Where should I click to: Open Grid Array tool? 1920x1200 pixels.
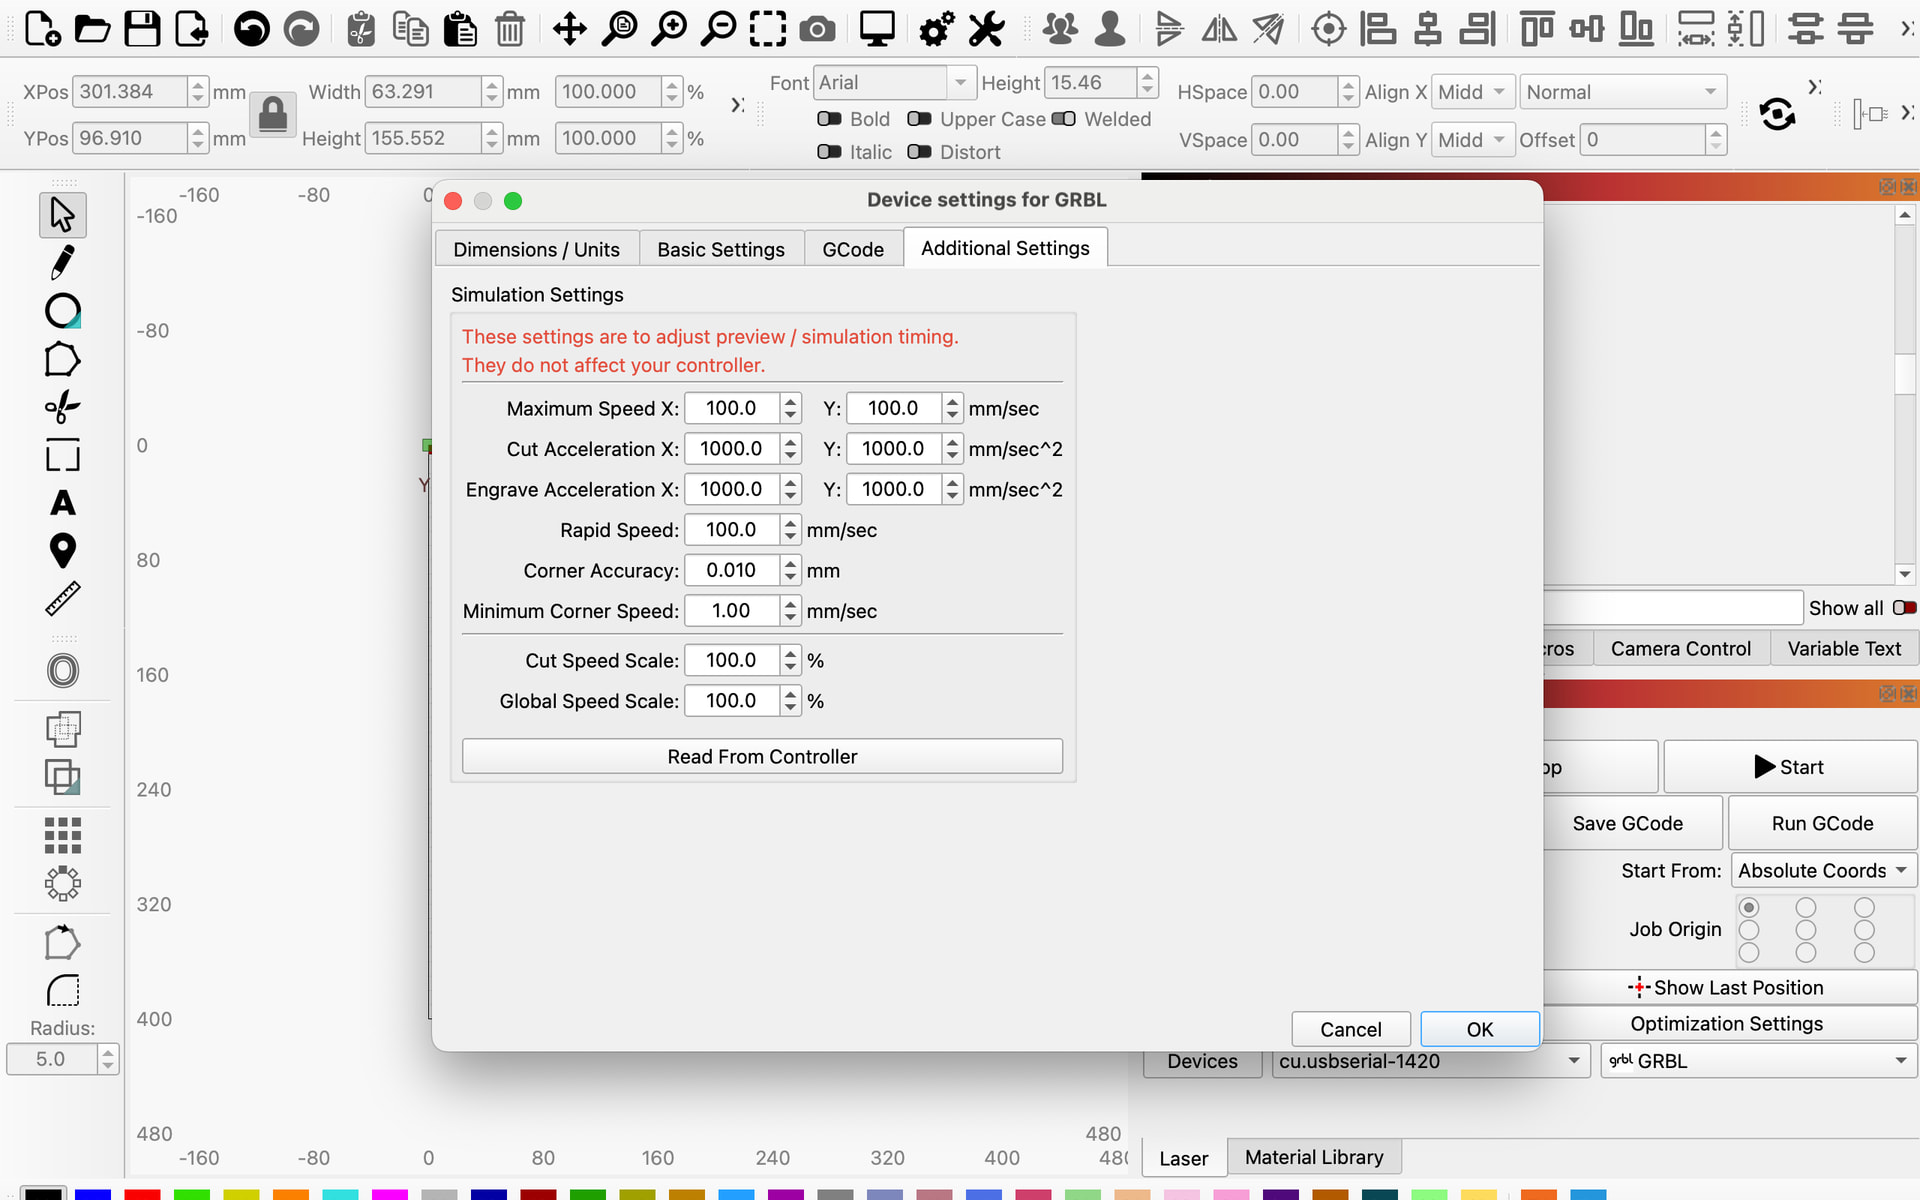[x=62, y=835]
